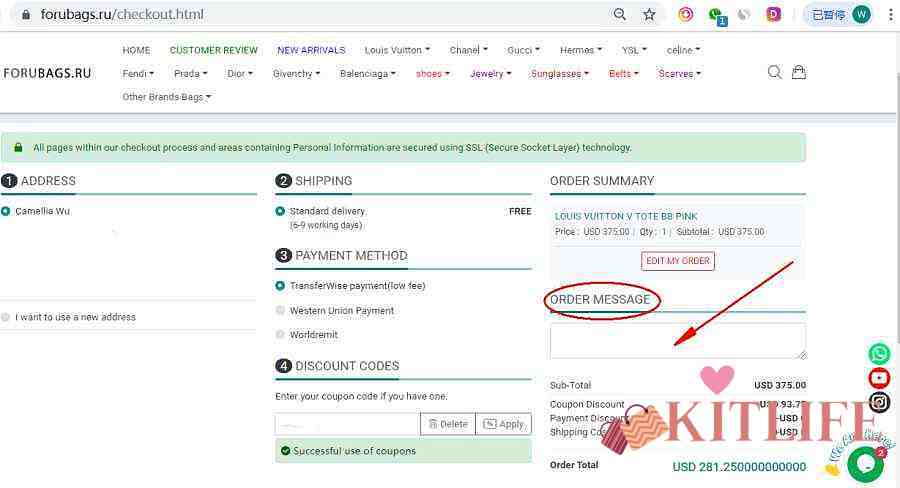Click the green extension icon with the badge
The width and height of the screenshot is (900, 488).
click(716, 16)
